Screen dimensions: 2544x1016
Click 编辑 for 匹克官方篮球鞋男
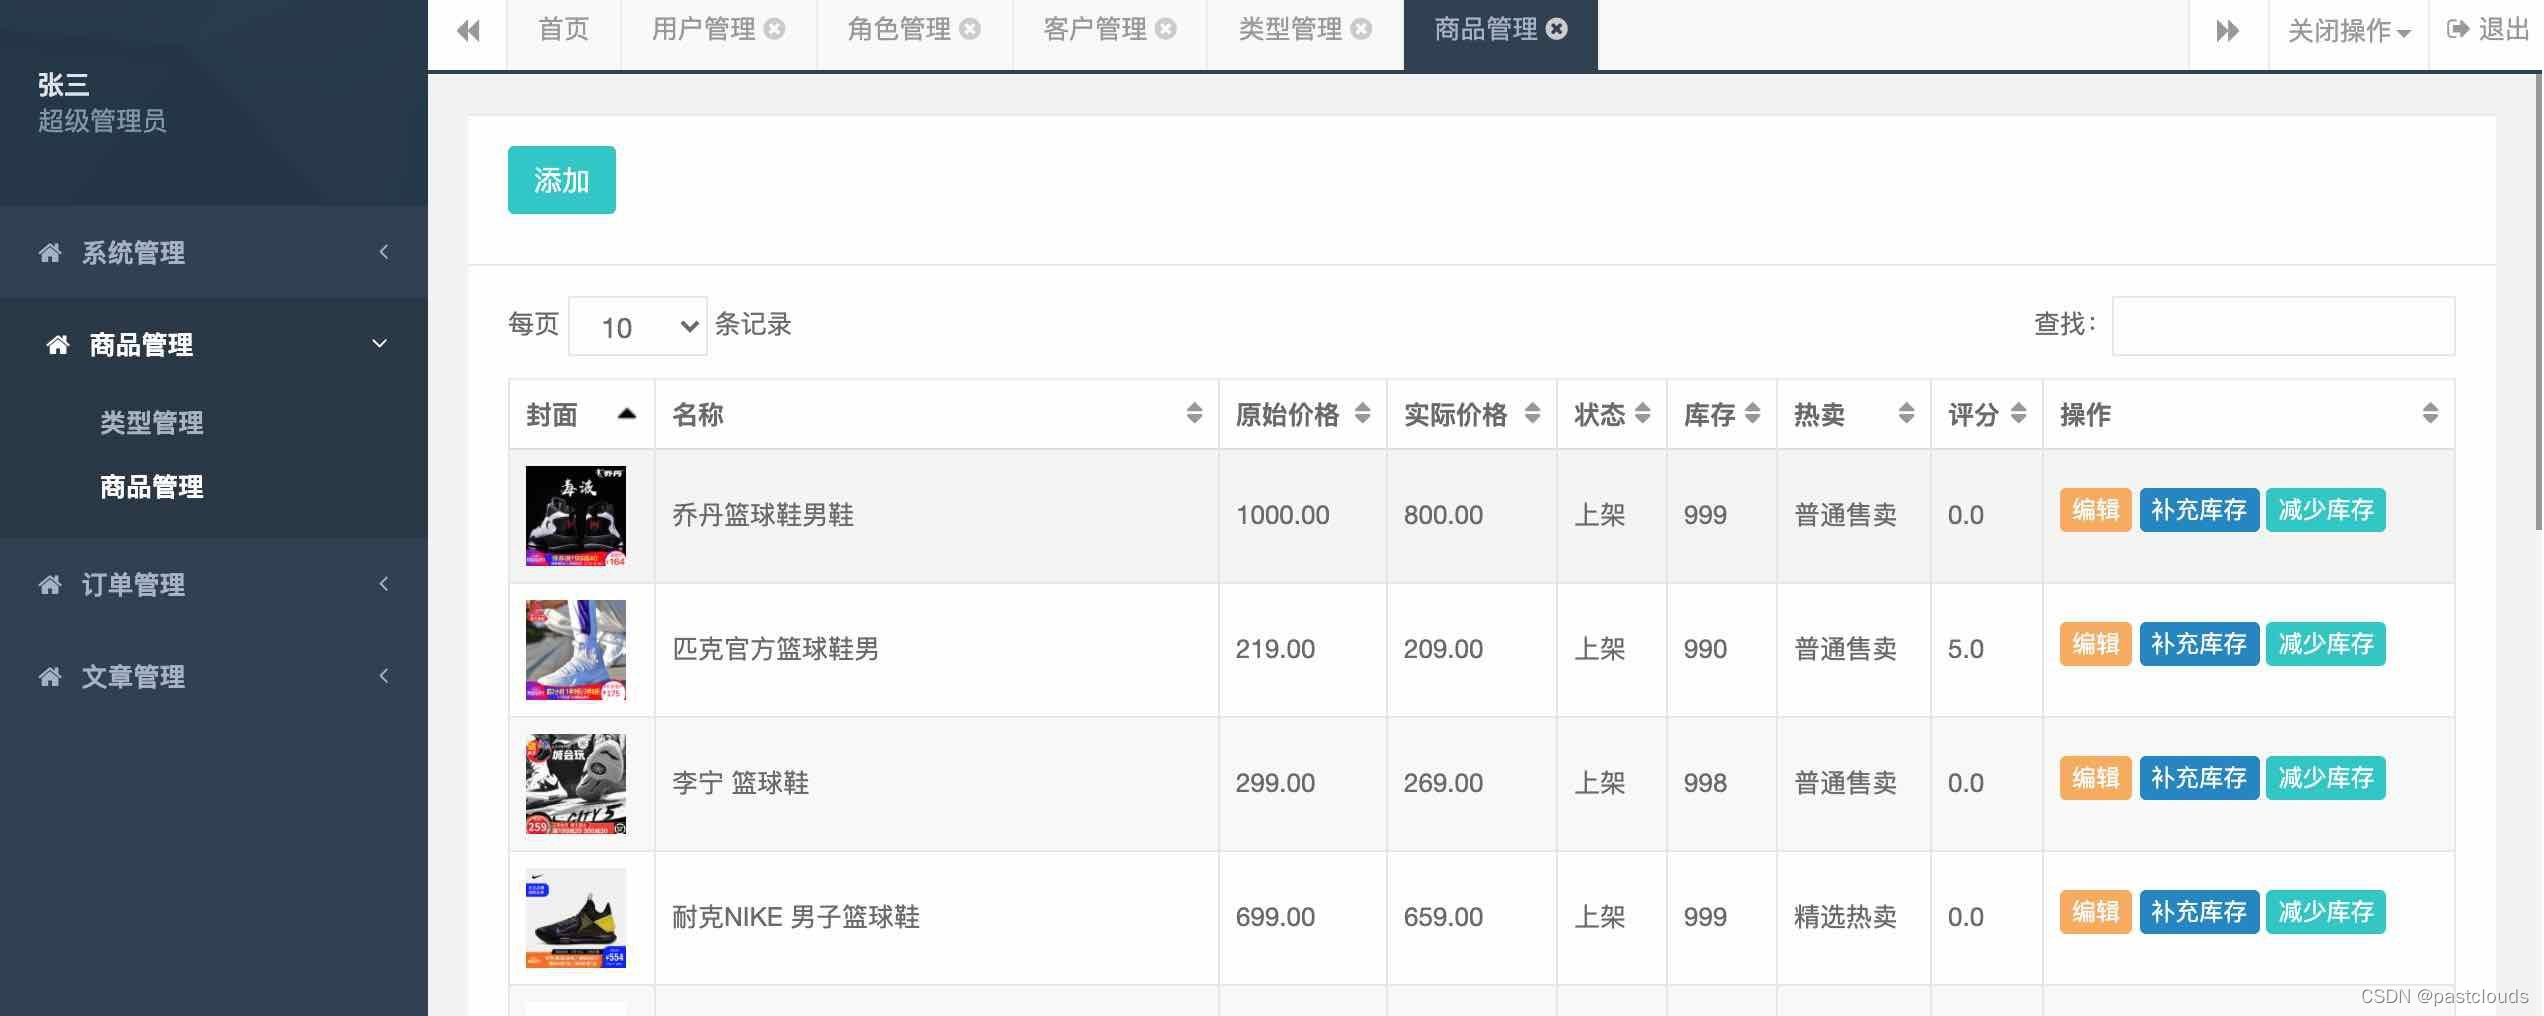pyautogui.click(x=2096, y=644)
